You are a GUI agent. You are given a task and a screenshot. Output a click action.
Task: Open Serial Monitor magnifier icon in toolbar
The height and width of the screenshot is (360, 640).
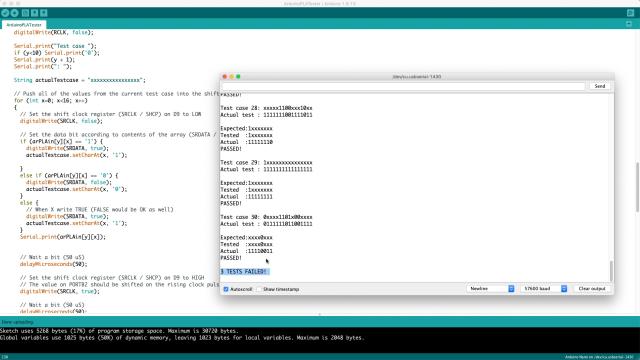(x=631, y=13)
